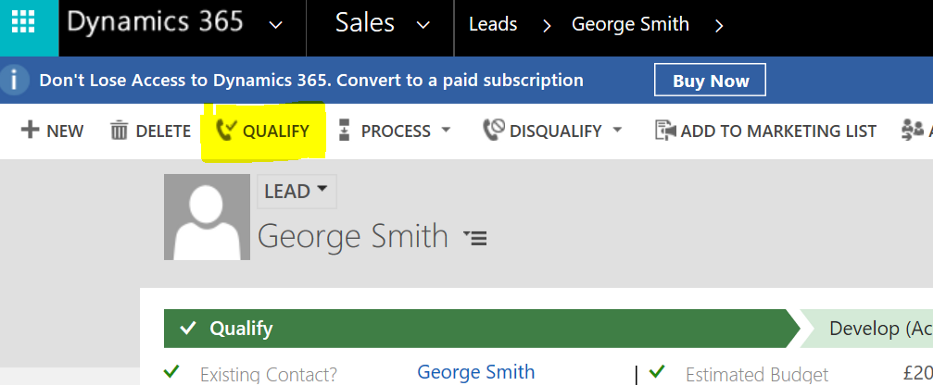933x385 pixels.
Task: Click the info icon in notification bar
Action: pos(13,80)
